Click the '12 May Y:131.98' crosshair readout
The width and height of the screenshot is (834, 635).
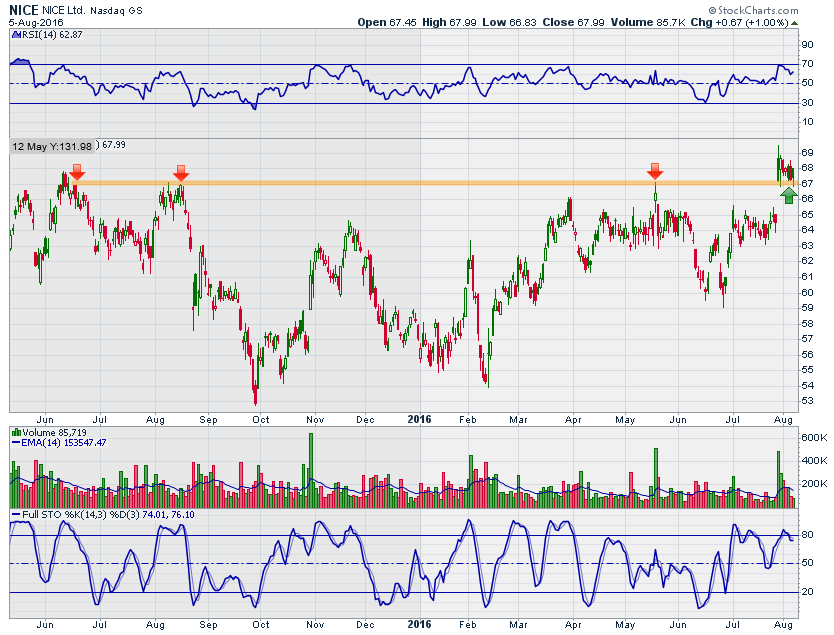tap(52, 146)
